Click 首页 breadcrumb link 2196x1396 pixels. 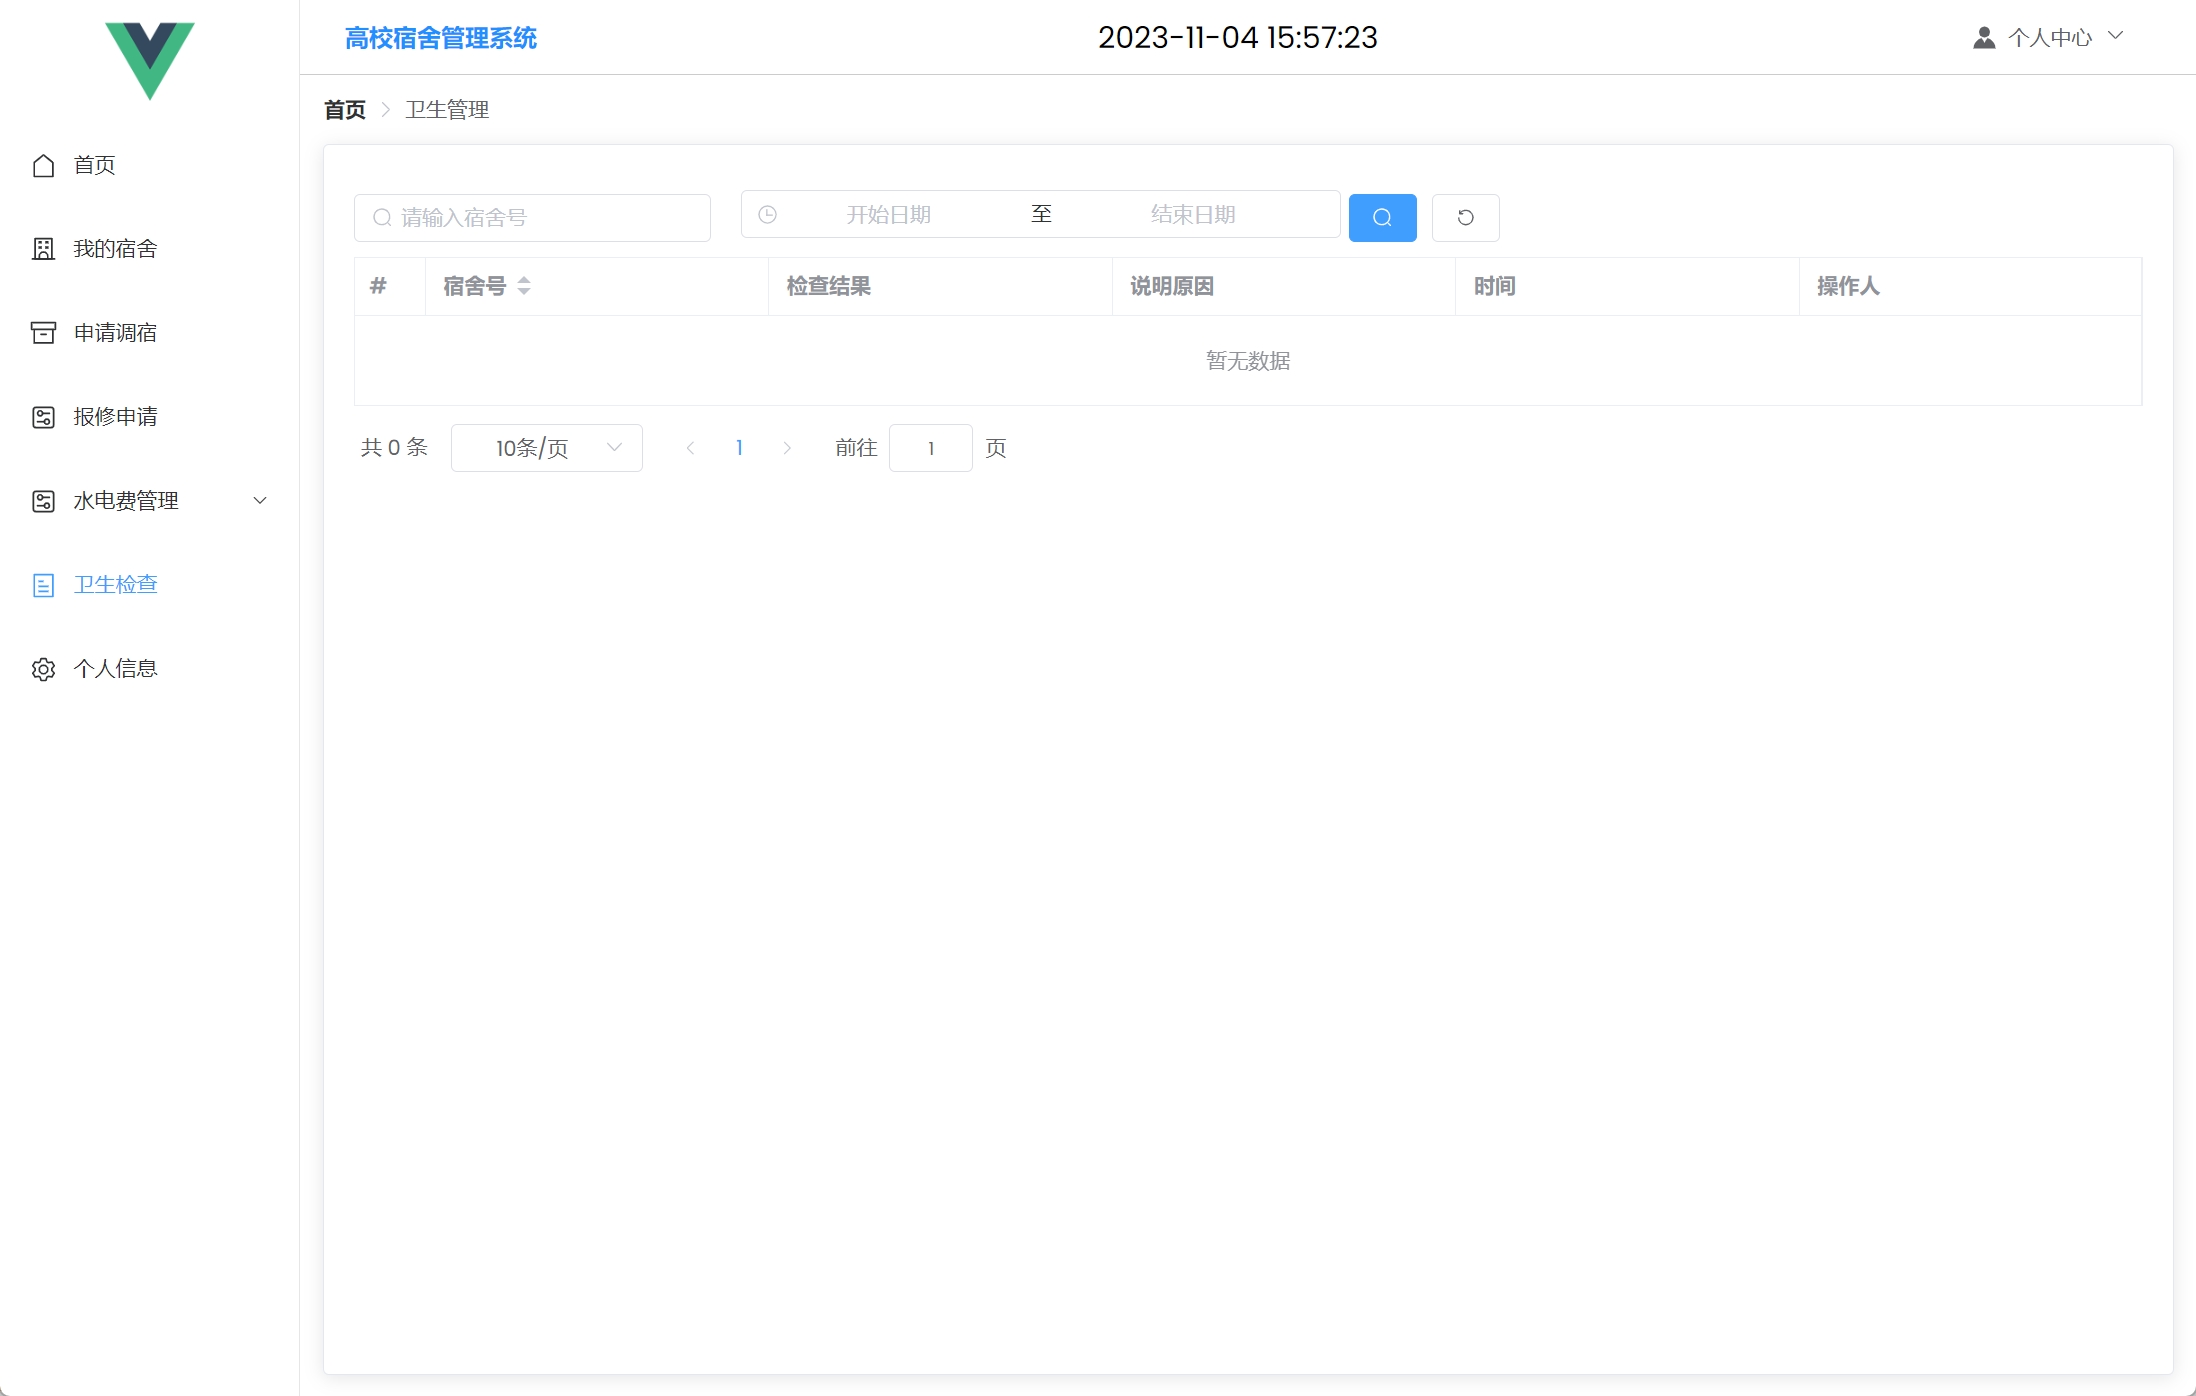point(345,110)
